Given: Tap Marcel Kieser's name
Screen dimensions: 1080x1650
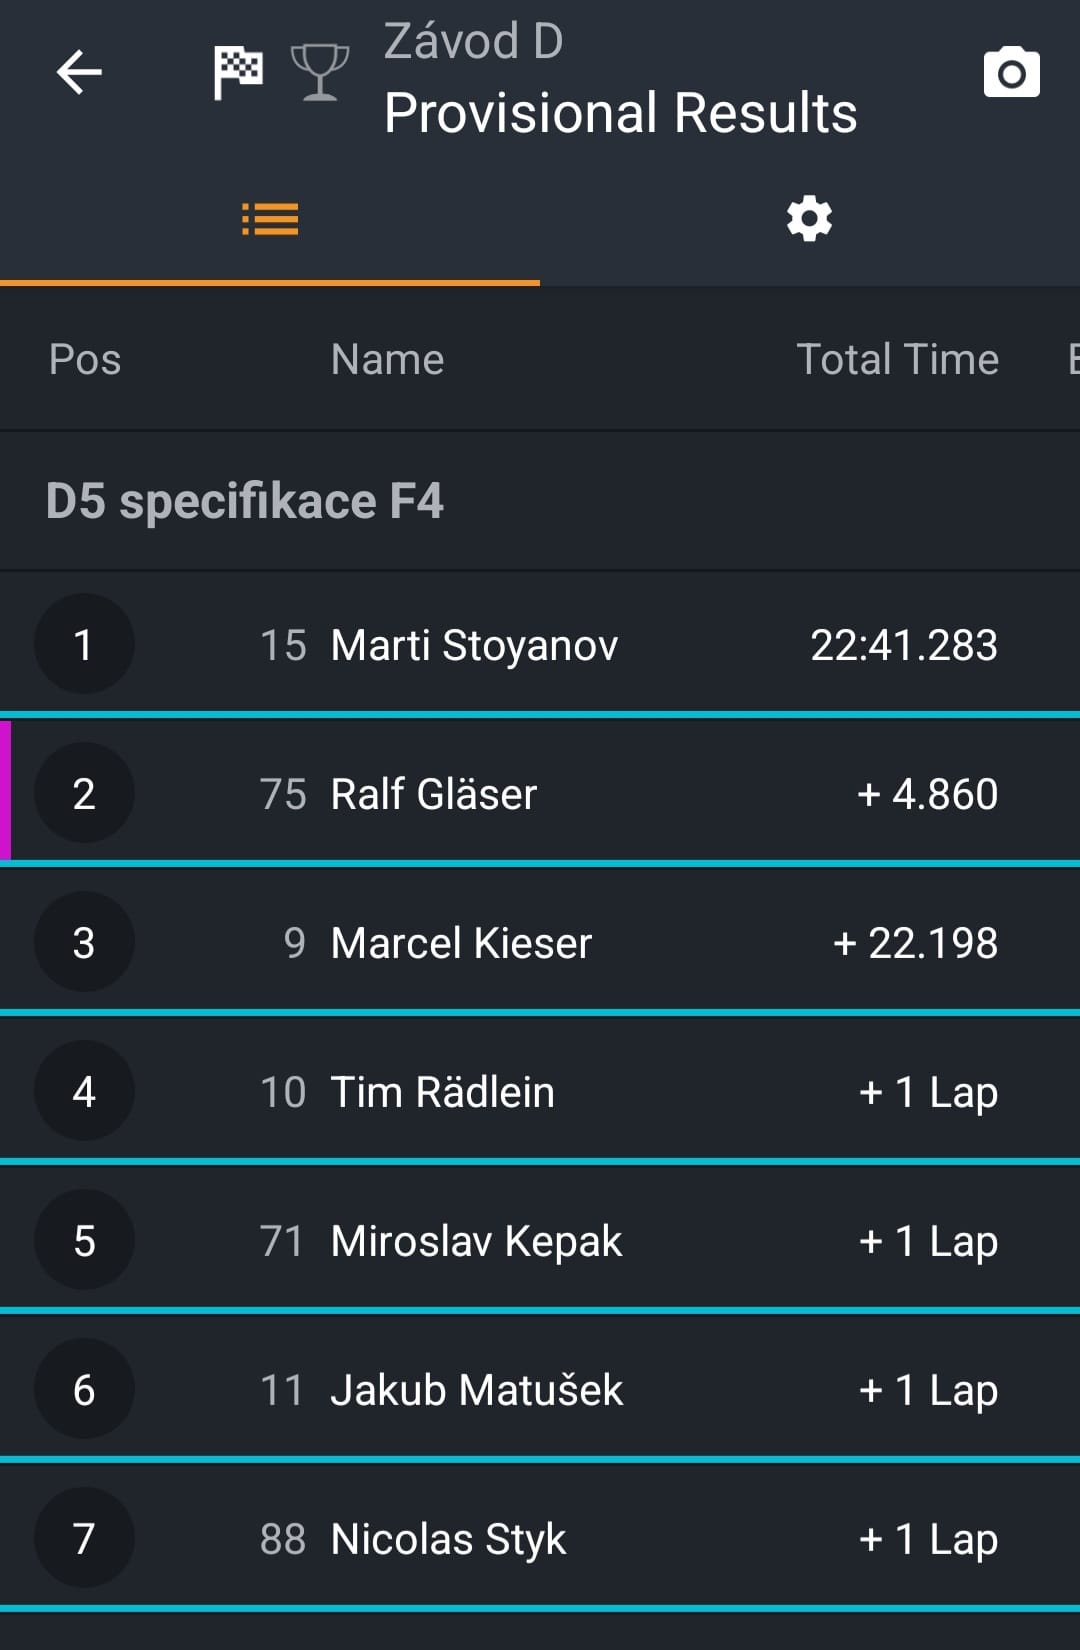Looking at the screenshot, I should (461, 943).
